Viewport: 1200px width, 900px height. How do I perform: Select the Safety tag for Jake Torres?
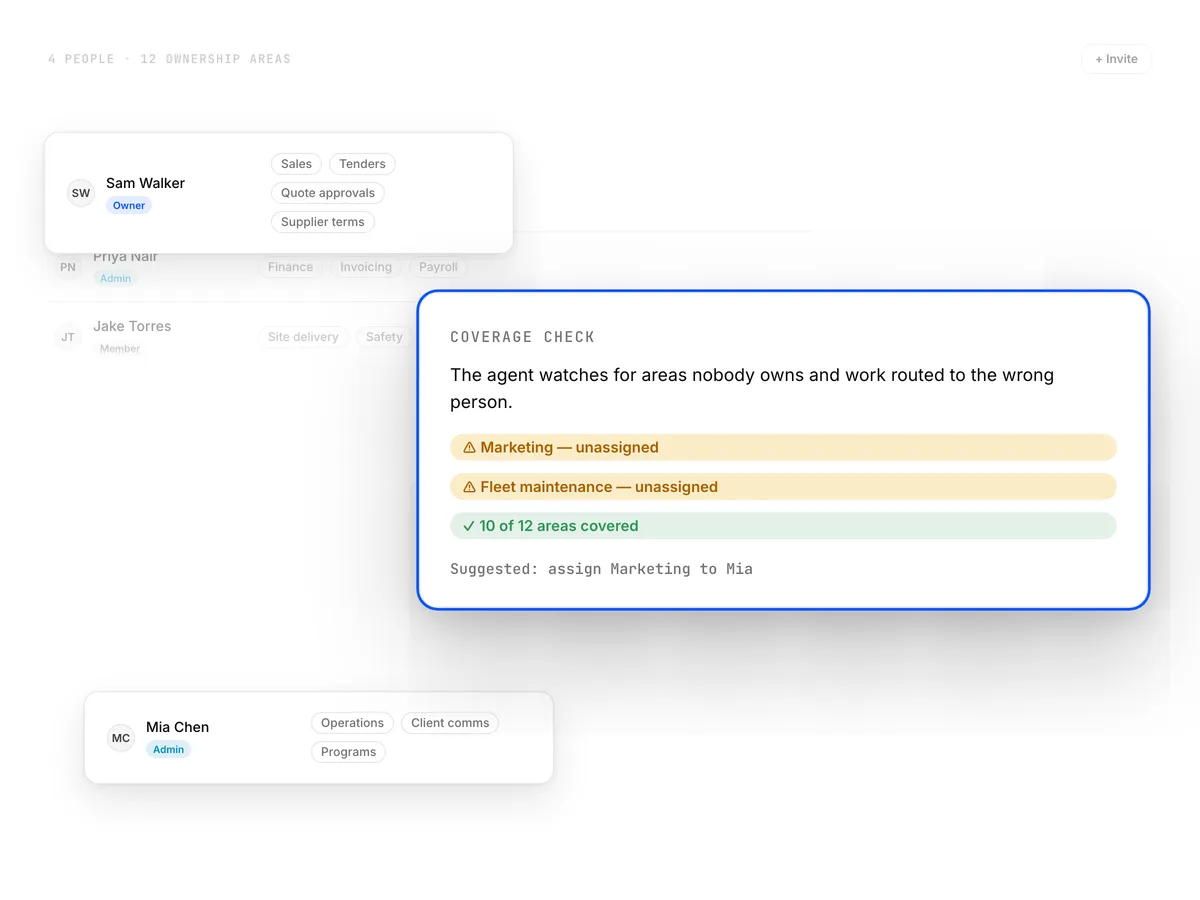384,337
